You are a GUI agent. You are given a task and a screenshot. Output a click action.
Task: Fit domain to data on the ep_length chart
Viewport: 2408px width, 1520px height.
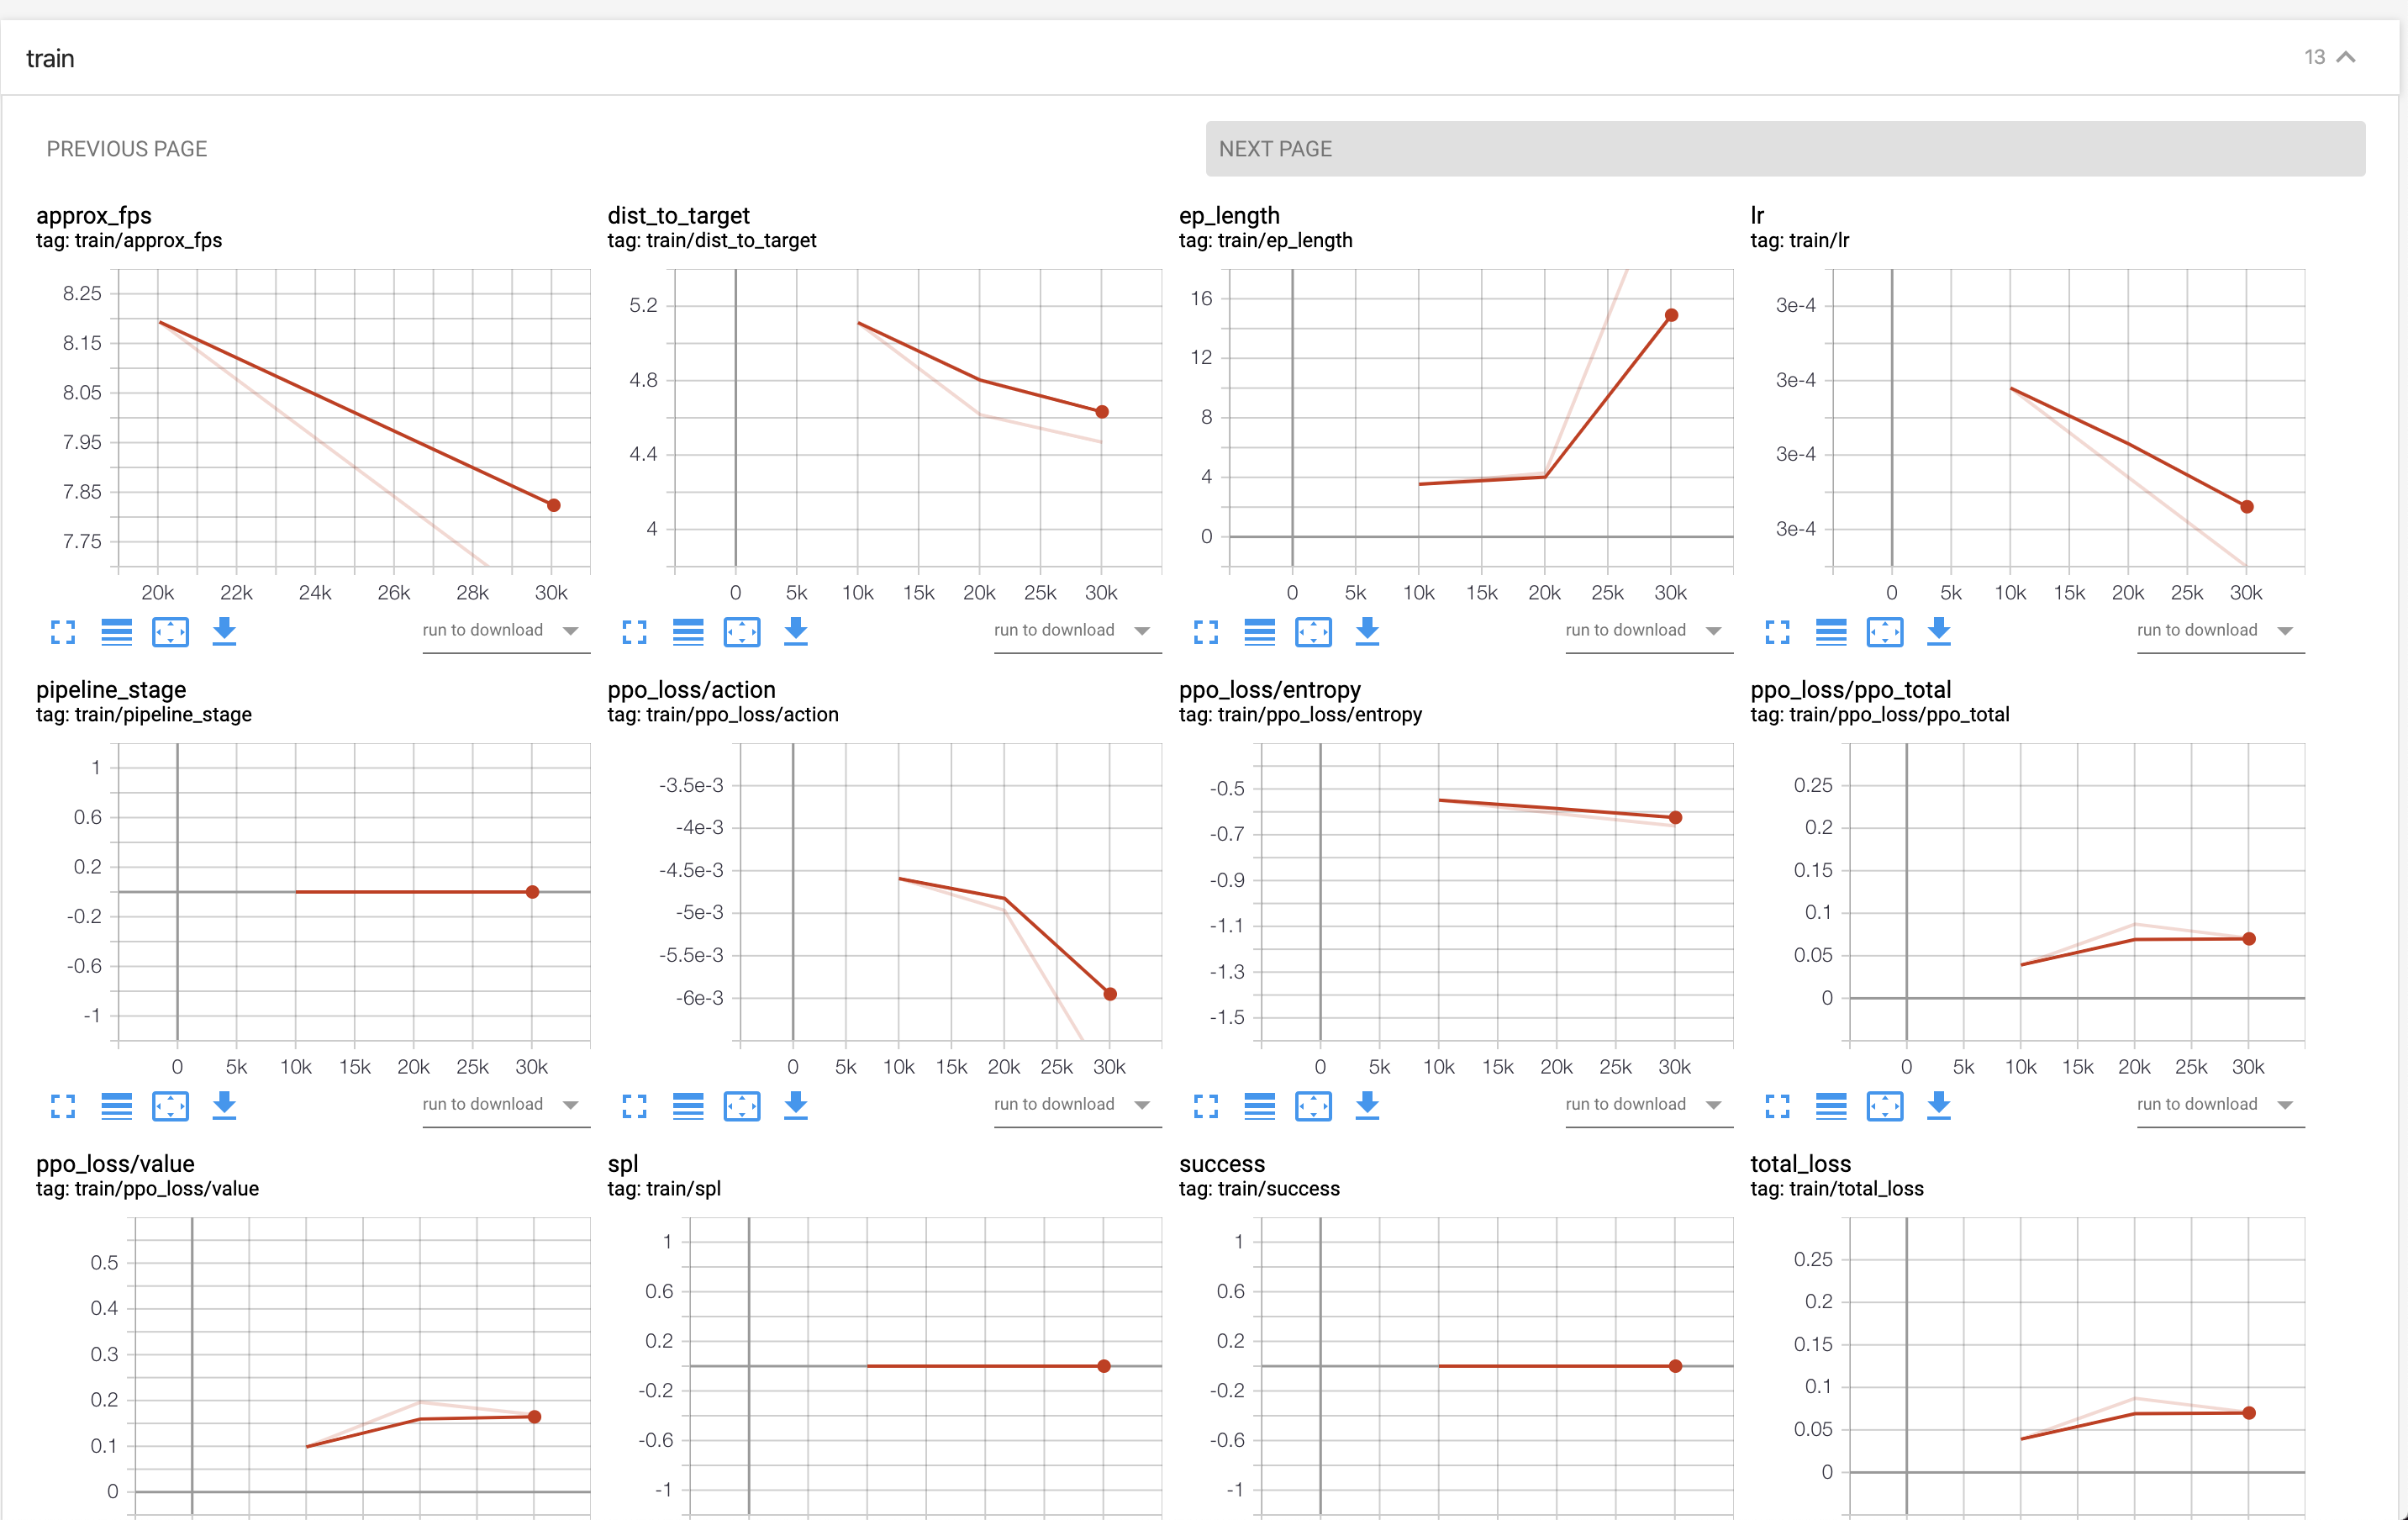(x=1313, y=631)
